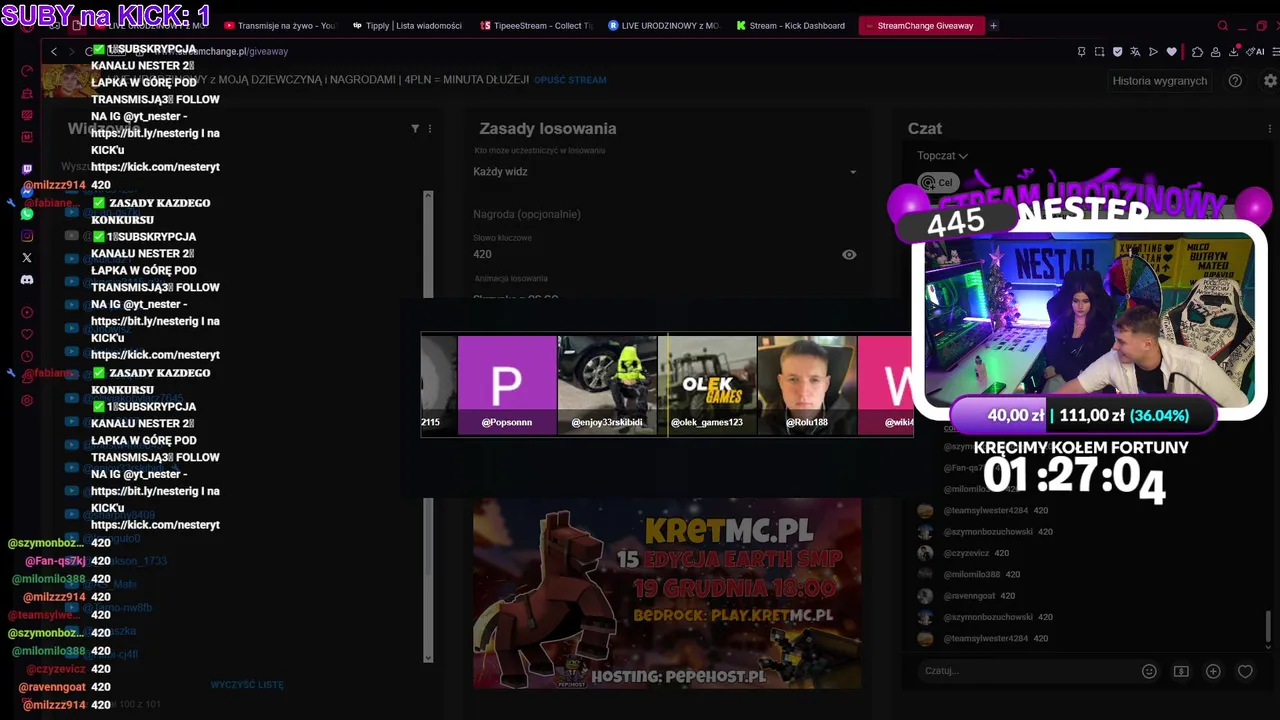Open the settings gear icon
Image resolution: width=1280 pixels, height=720 pixels.
point(1270,81)
